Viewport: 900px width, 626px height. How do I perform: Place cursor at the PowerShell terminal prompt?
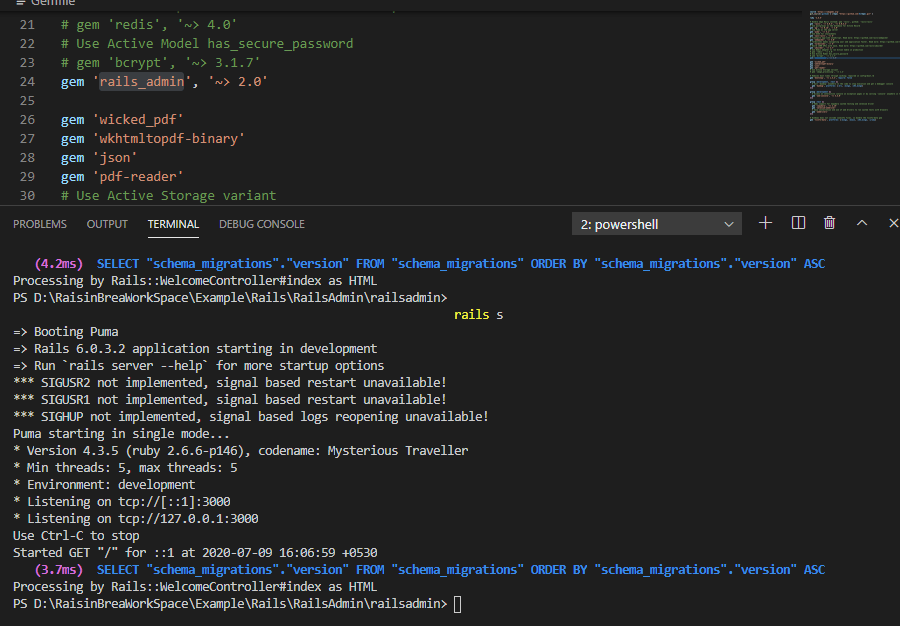pyautogui.click(x=458, y=603)
